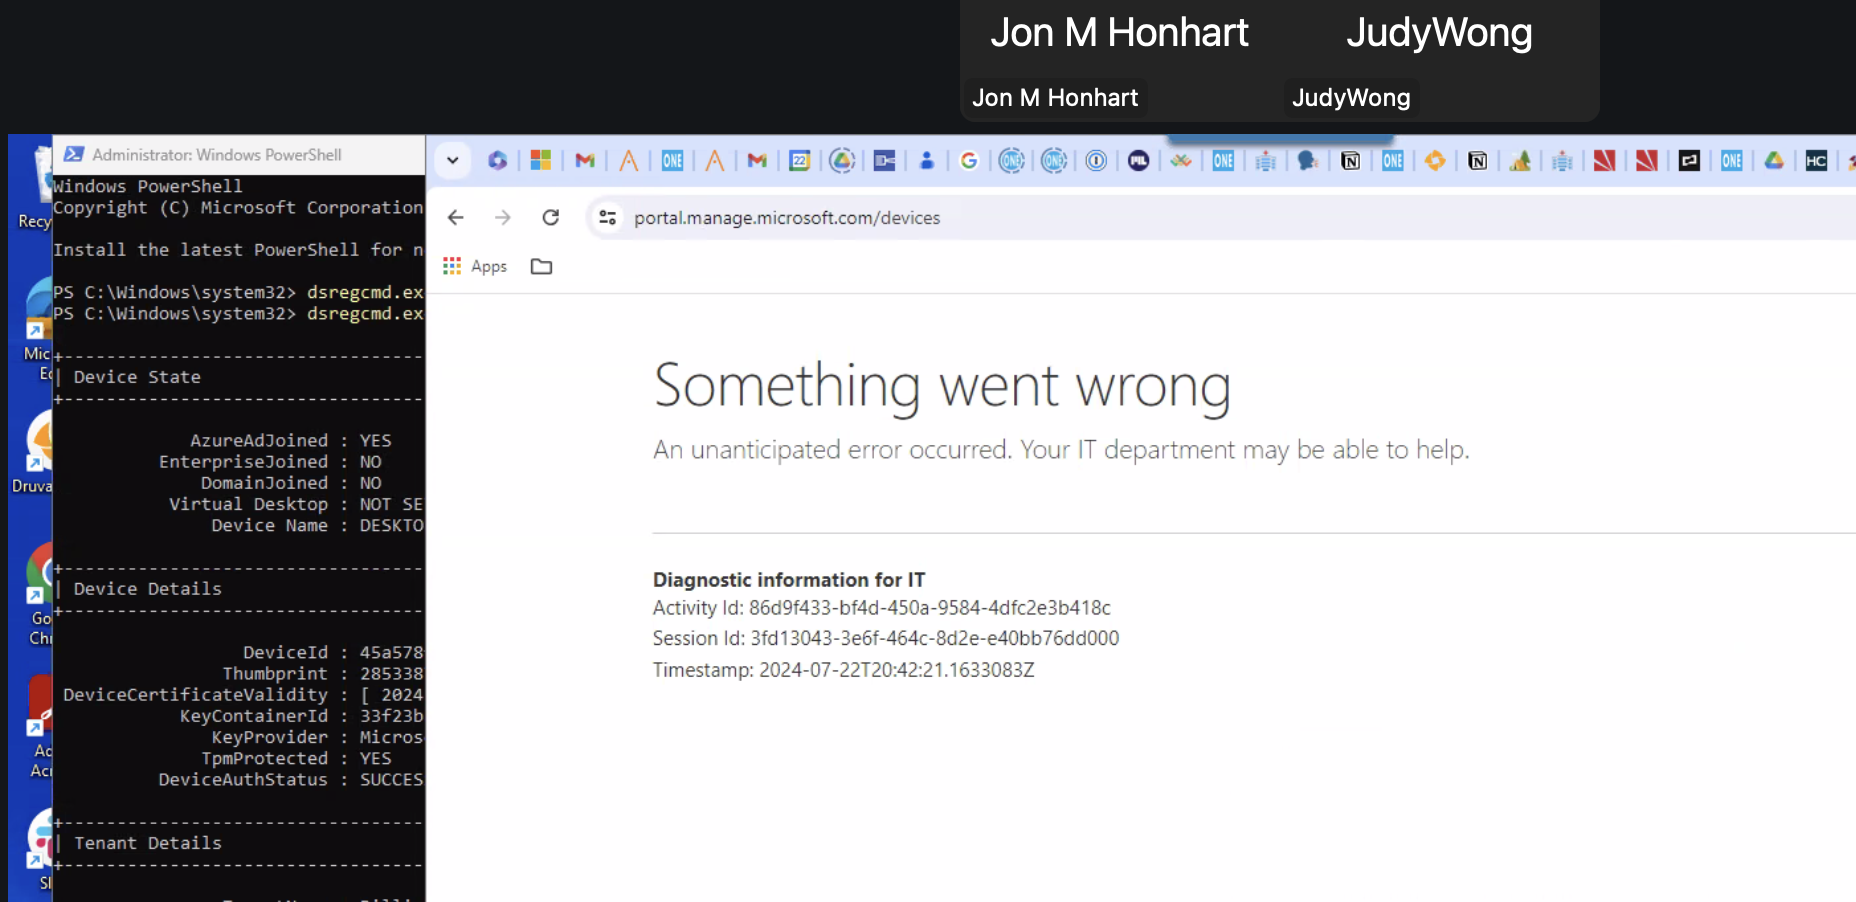Click the "Install the latest PowerShell" line

click(x=238, y=250)
